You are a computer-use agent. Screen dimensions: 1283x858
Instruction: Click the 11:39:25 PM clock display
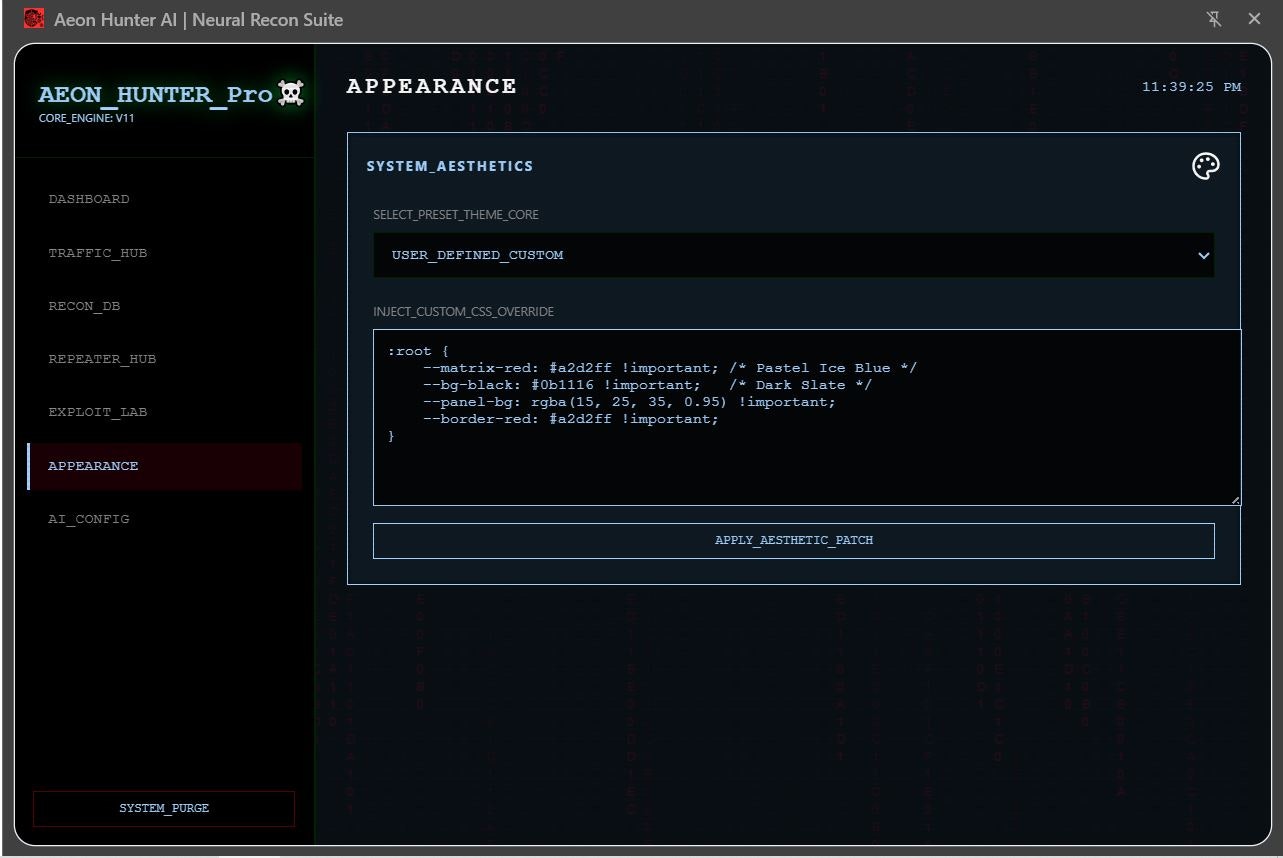[1189, 86]
